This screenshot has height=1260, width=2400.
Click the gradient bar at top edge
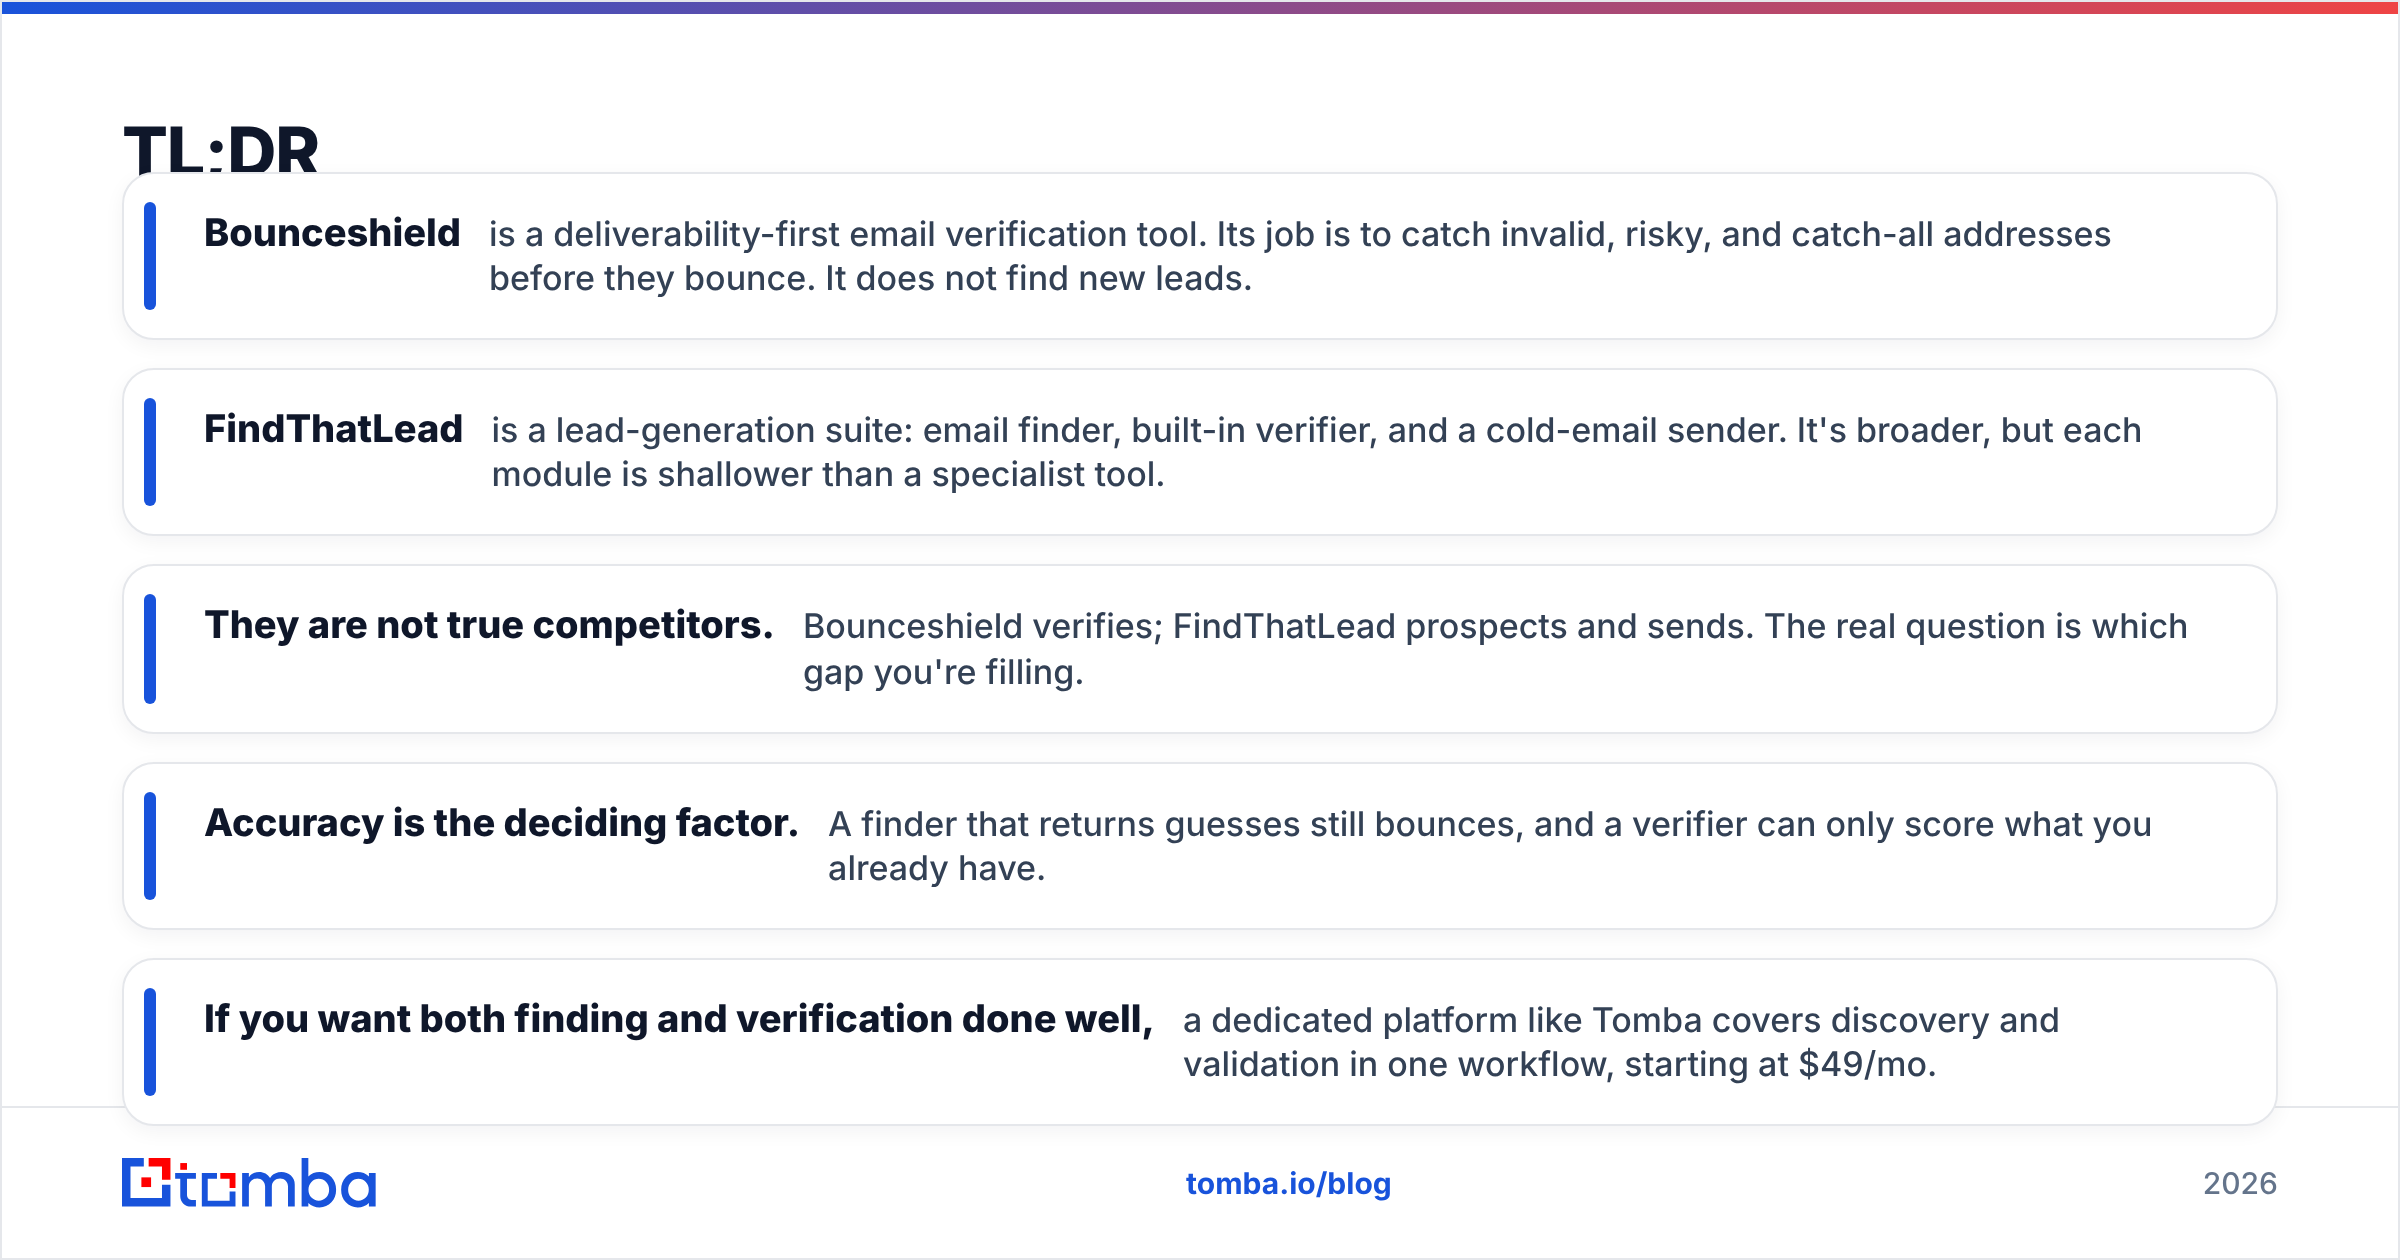point(1200,7)
